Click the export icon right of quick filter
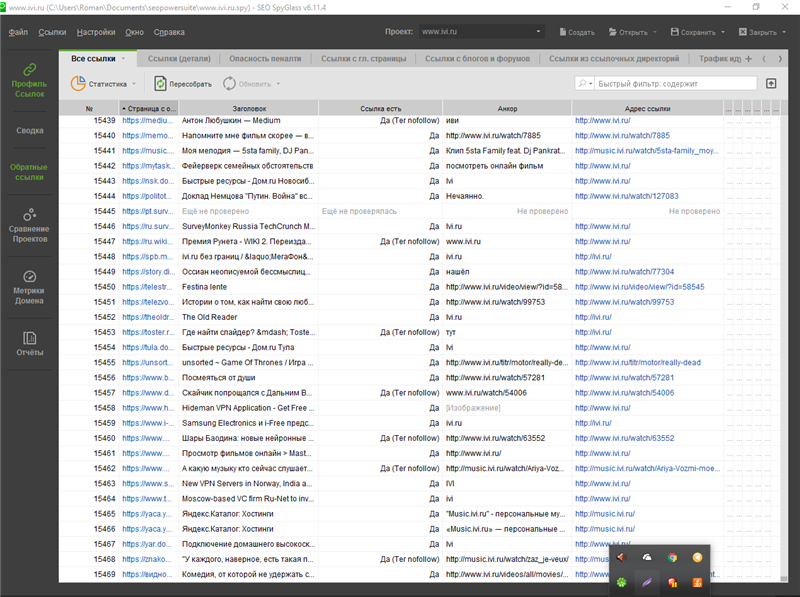 coord(771,84)
